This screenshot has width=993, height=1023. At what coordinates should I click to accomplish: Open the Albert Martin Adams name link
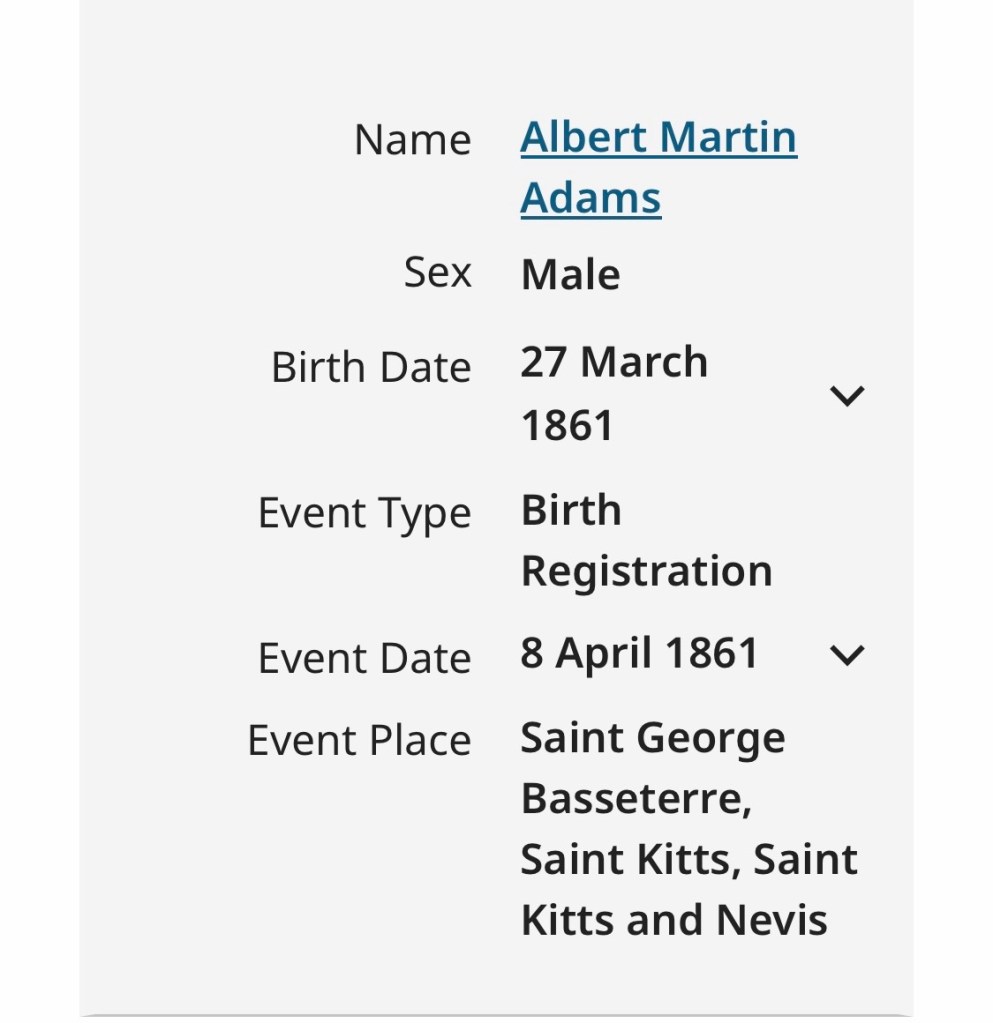pos(658,138)
